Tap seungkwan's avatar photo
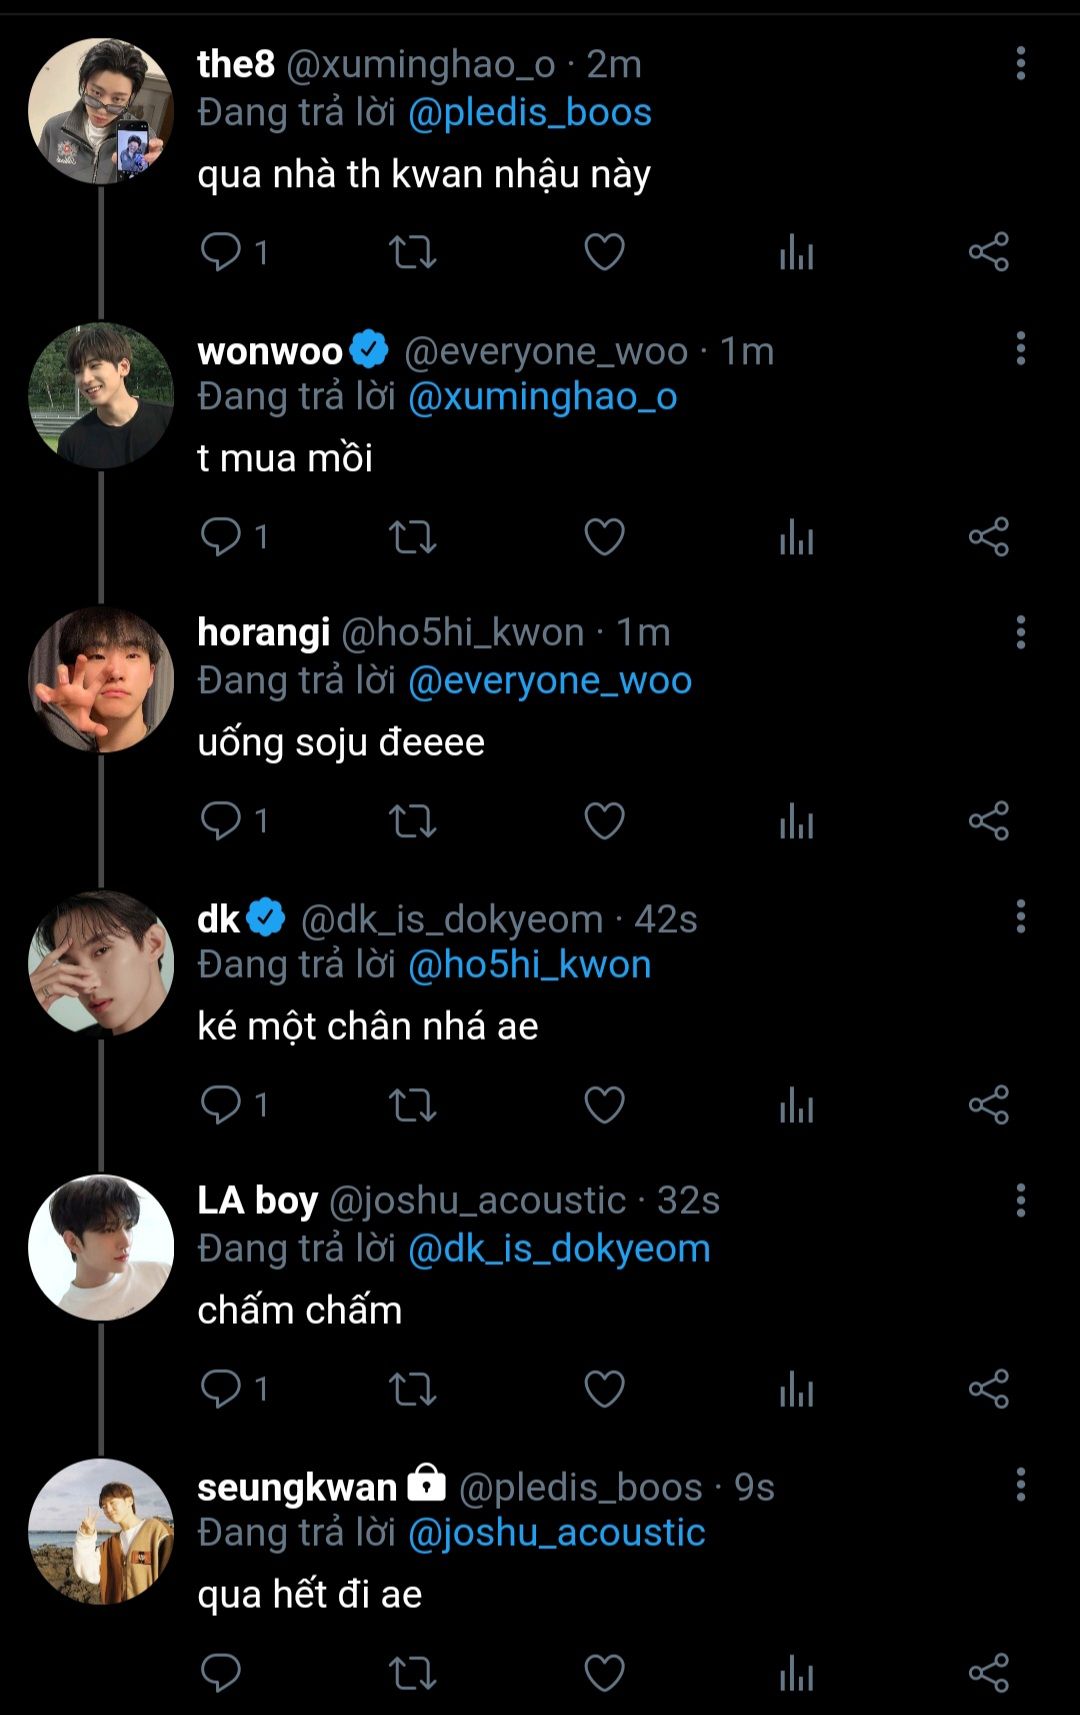 pyautogui.click(x=101, y=1531)
